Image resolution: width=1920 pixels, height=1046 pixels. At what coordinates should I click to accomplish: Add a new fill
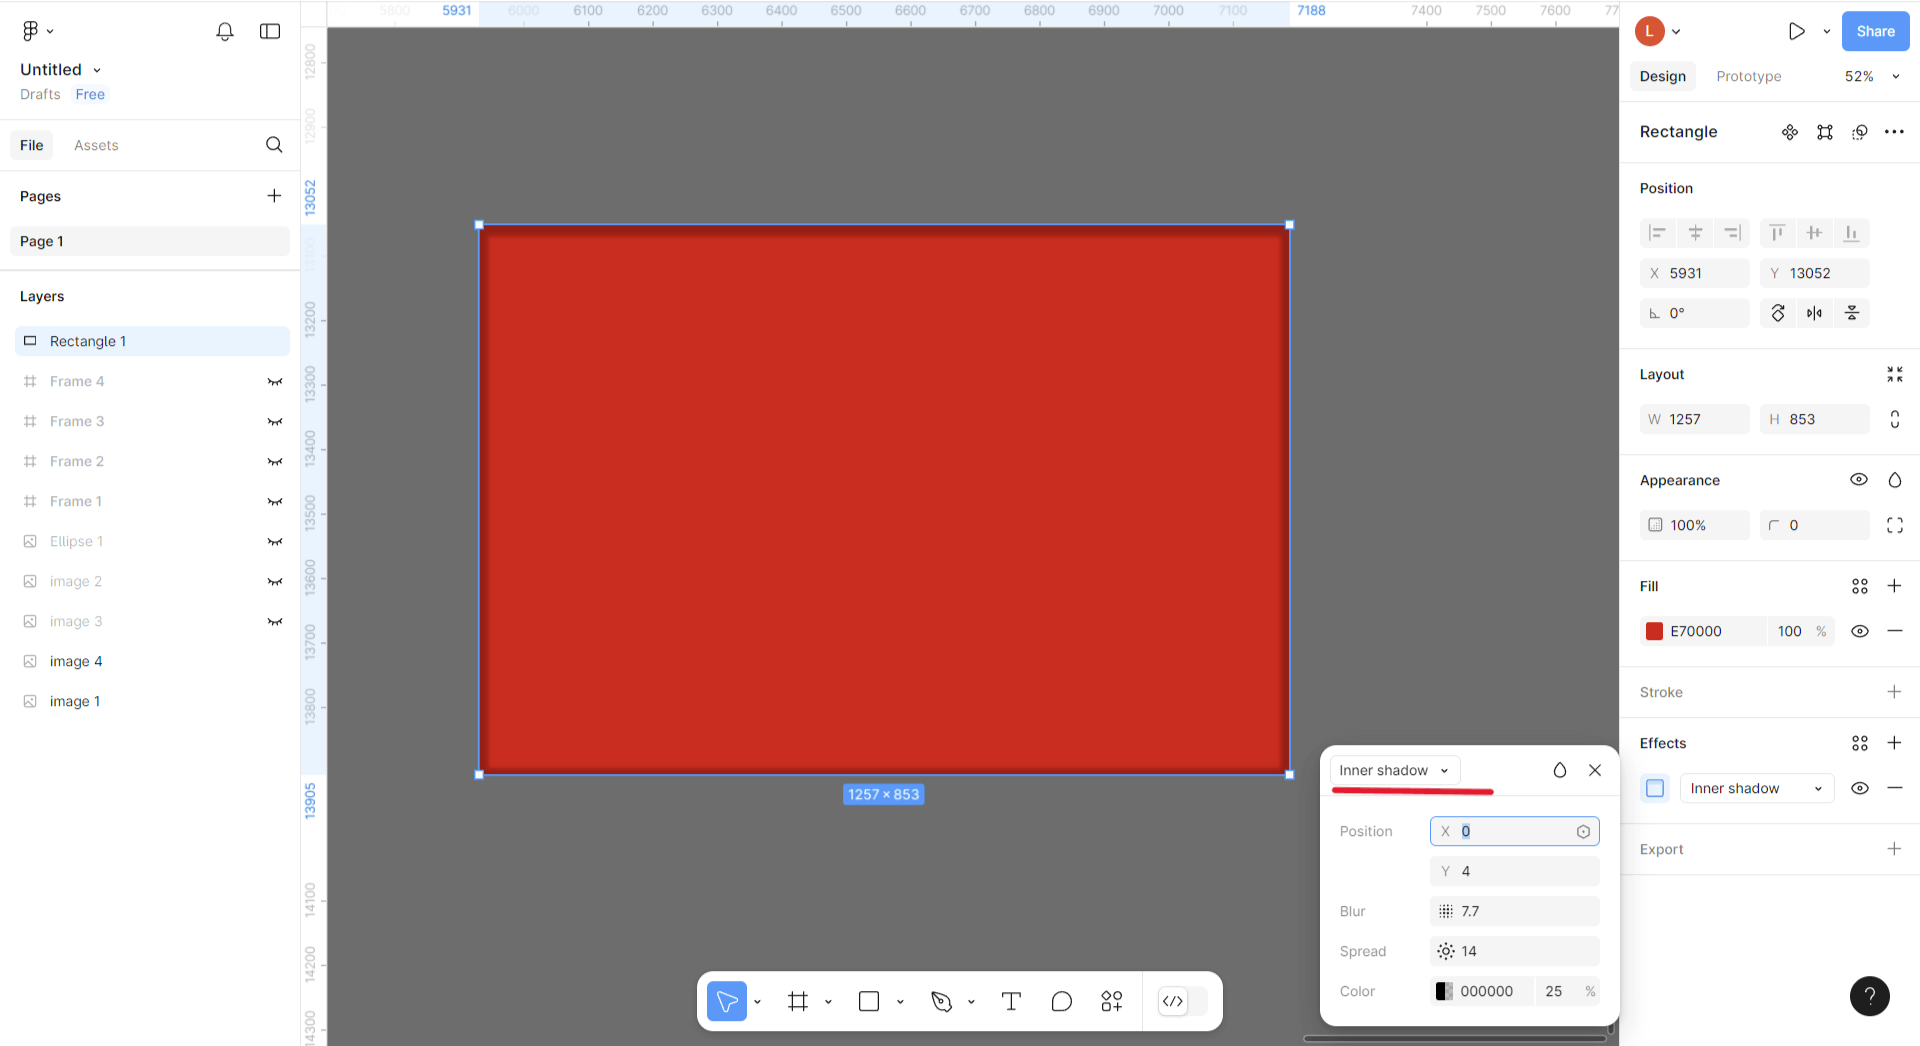click(1894, 586)
